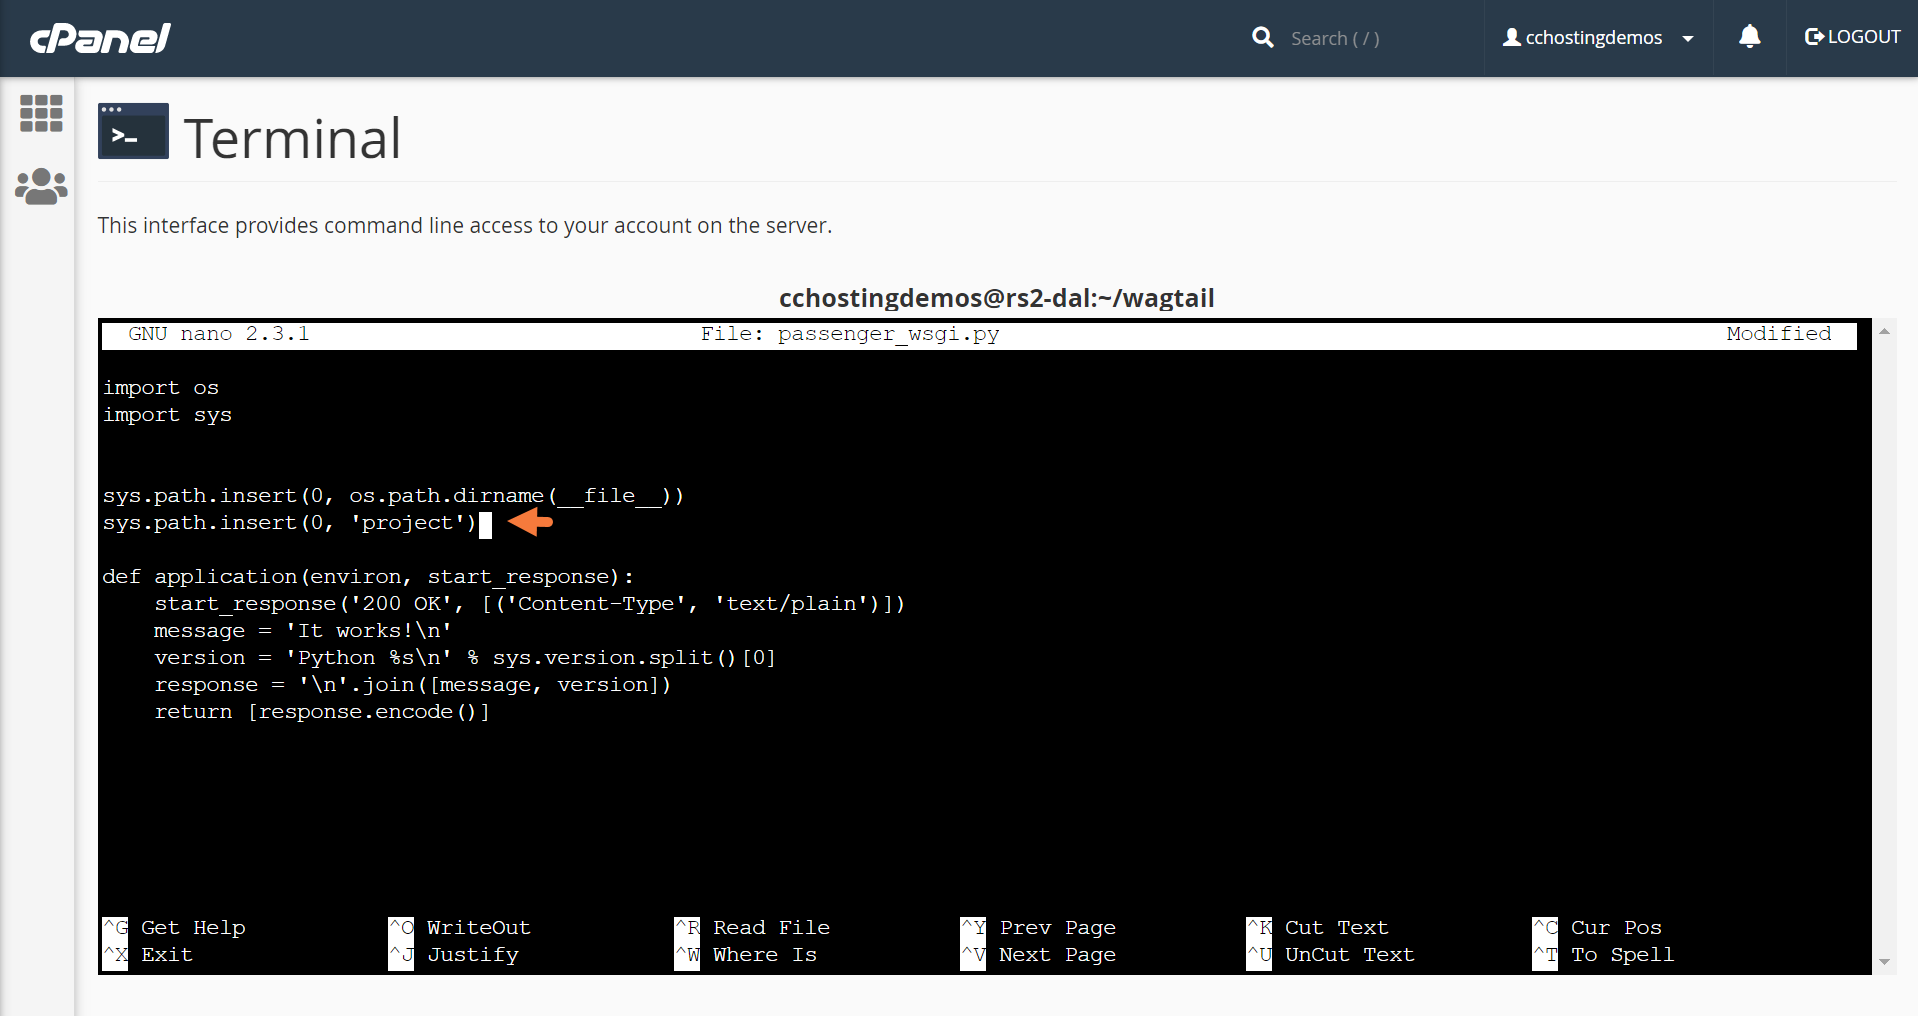Click the notifications bell icon
The height and width of the screenshot is (1016, 1918).
click(1749, 38)
